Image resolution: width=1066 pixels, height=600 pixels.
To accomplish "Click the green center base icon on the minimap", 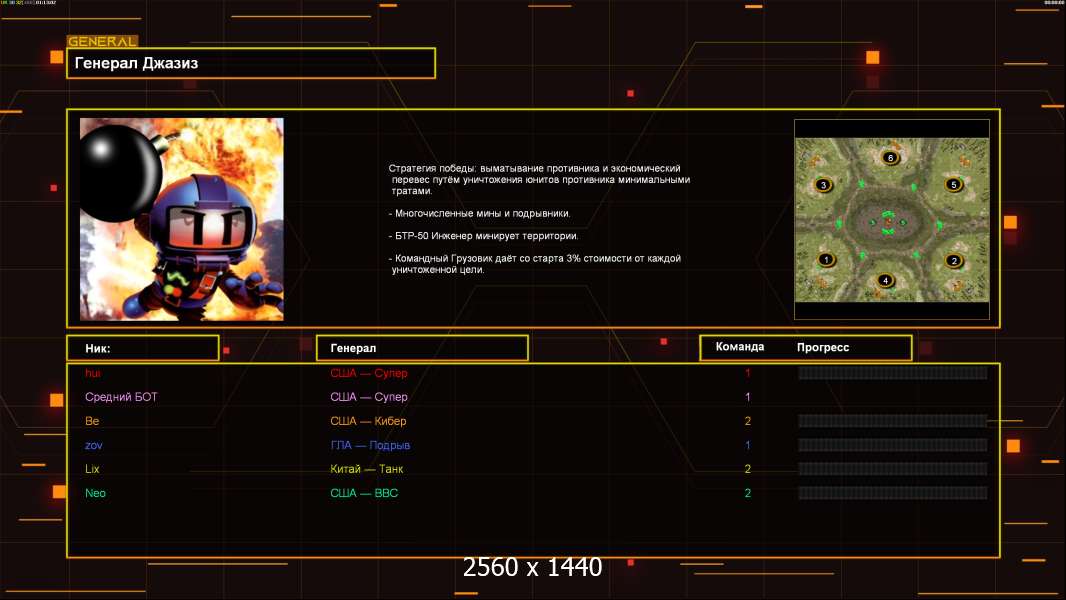I will pyautogui.click(x=888, y=221).
